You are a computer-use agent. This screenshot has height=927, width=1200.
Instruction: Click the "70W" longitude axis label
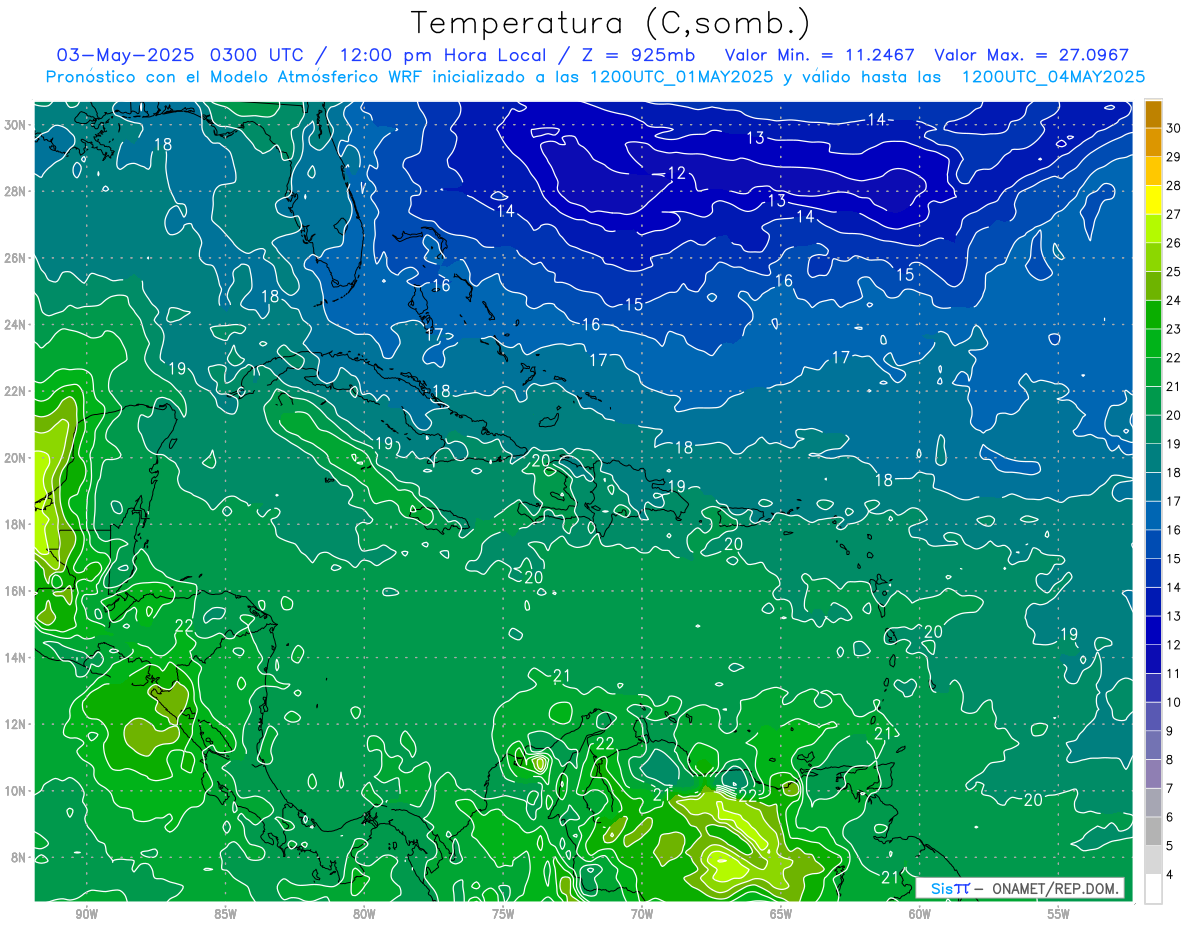tap(642, 915)
